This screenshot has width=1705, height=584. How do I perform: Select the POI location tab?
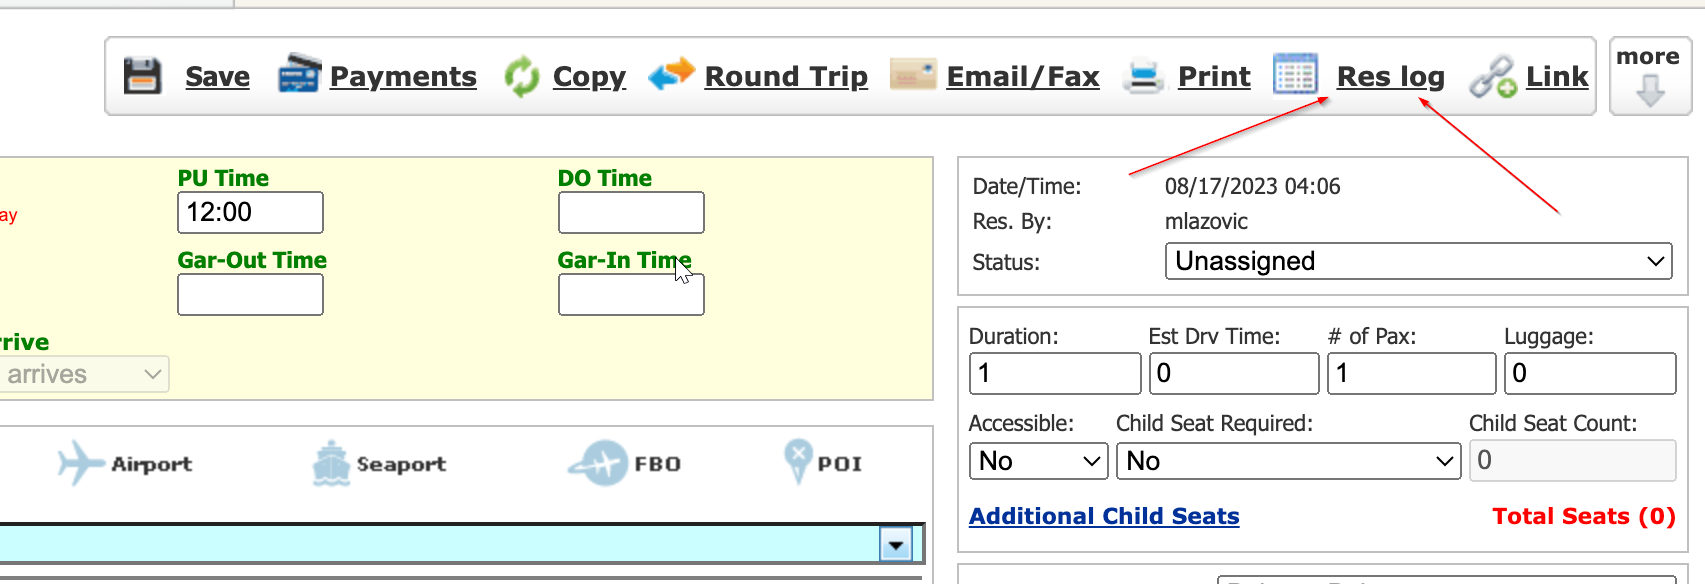[823, 464]
